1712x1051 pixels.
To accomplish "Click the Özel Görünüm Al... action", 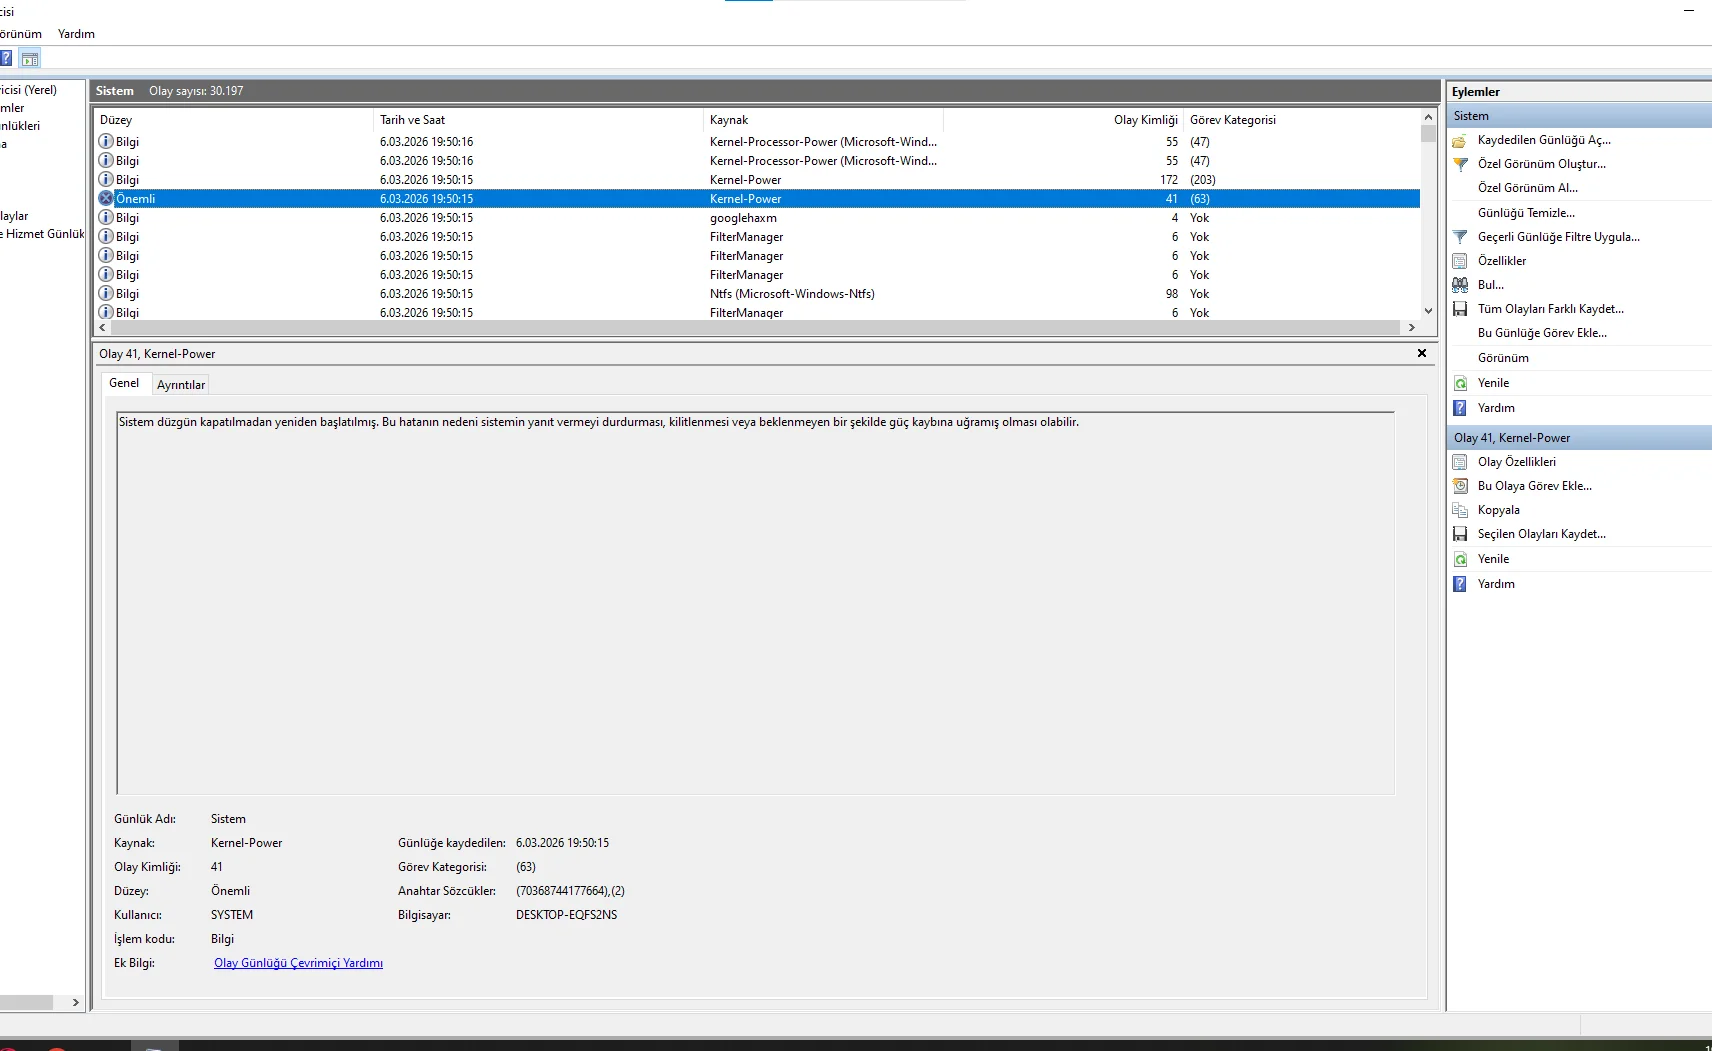I will [x=1528, y=188].
